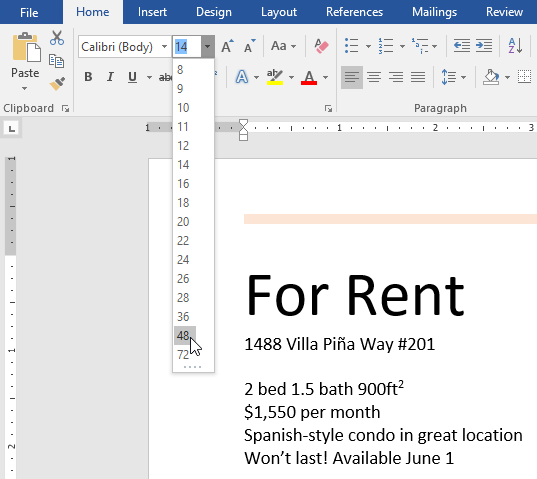Click the Cut scissors icon
Image resolution: width=537 pixels, height=479 pixels.
coord(57,38)
